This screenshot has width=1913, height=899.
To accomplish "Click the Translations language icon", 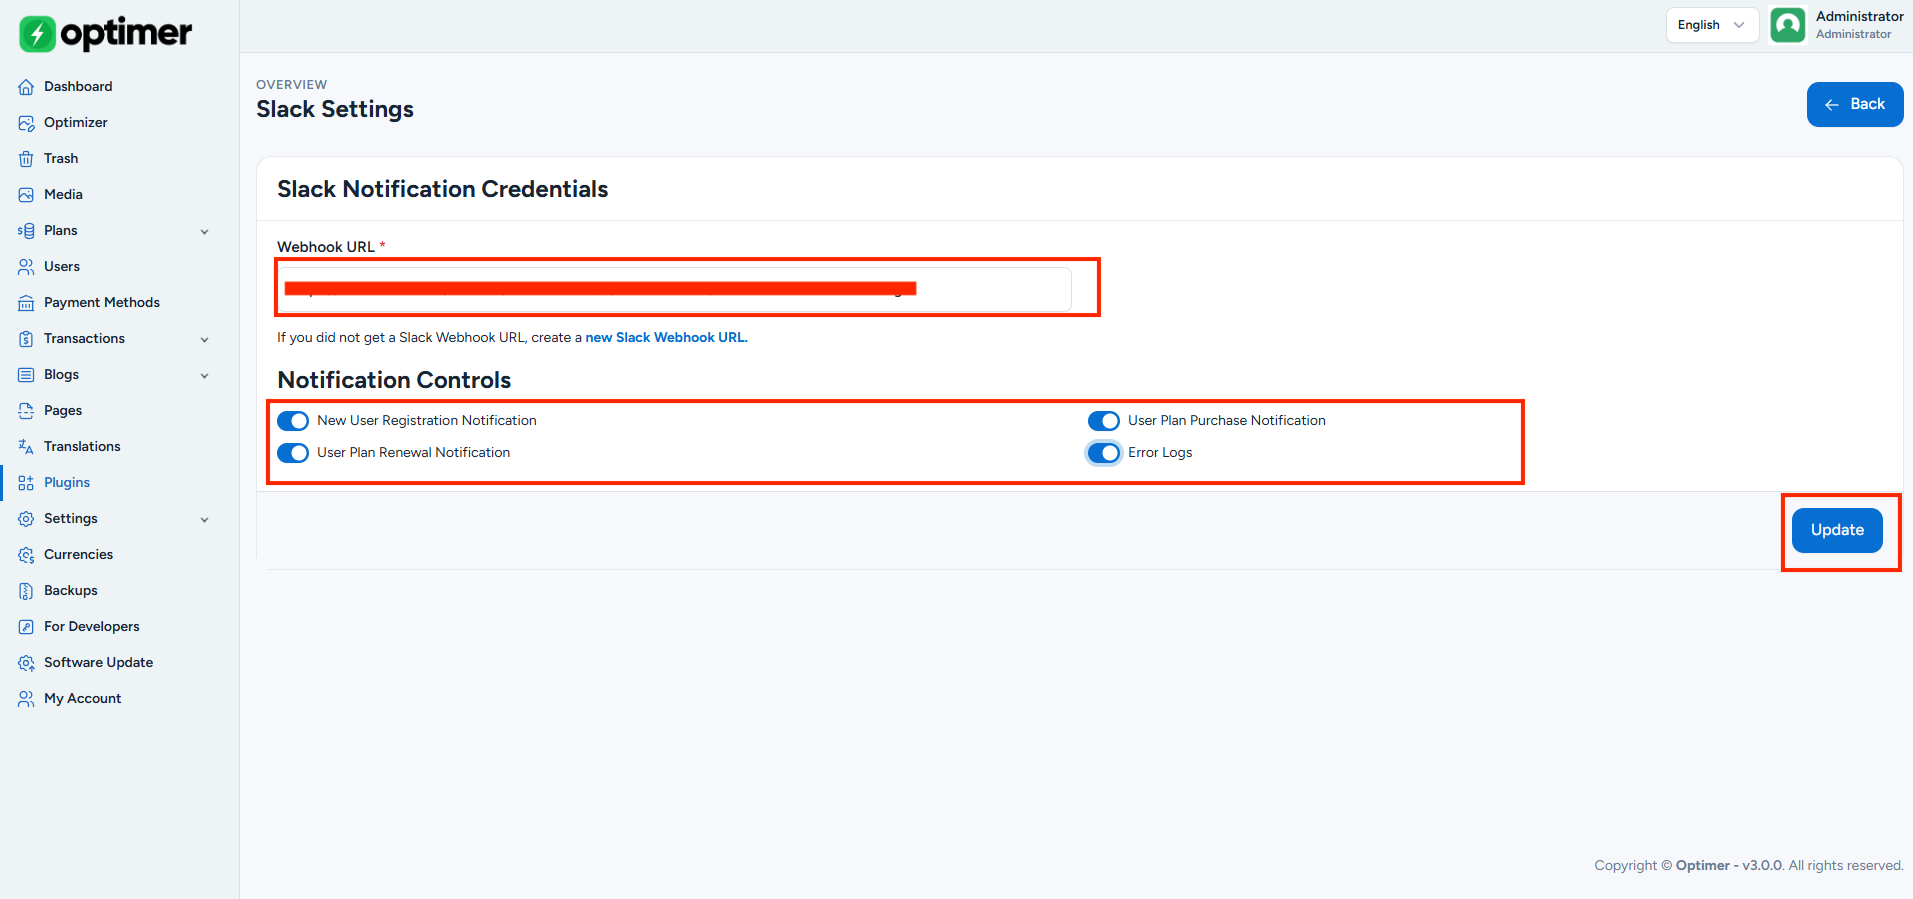I will (x=26, y=447).
